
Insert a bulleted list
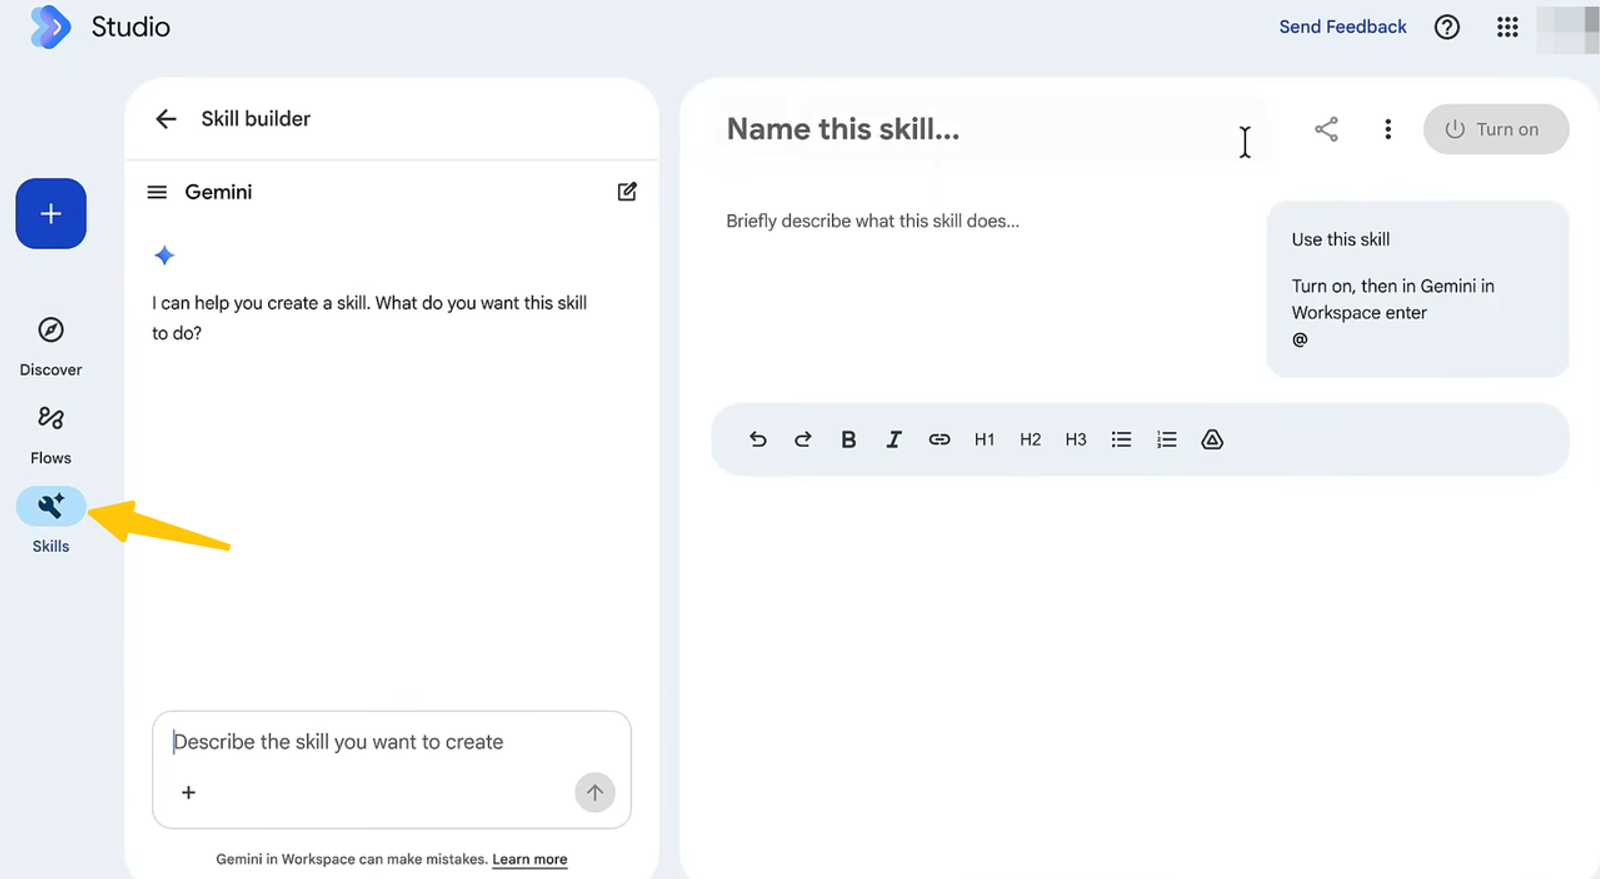[x=1121, y=439]
